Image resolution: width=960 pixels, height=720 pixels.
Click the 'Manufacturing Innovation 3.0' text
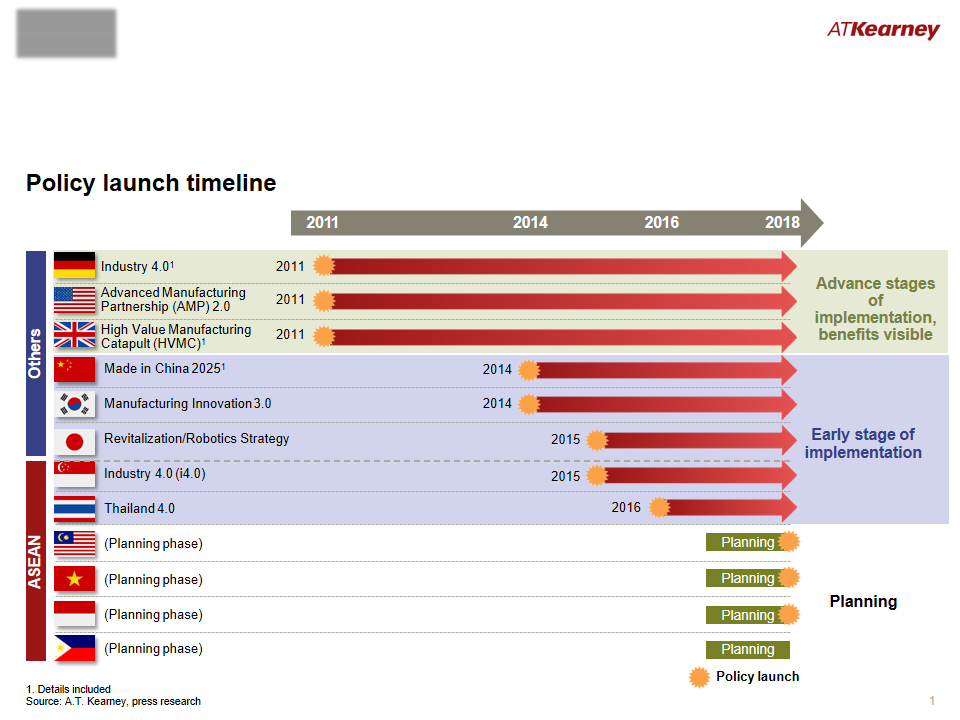pyautogui.click(x=187, y=403)
